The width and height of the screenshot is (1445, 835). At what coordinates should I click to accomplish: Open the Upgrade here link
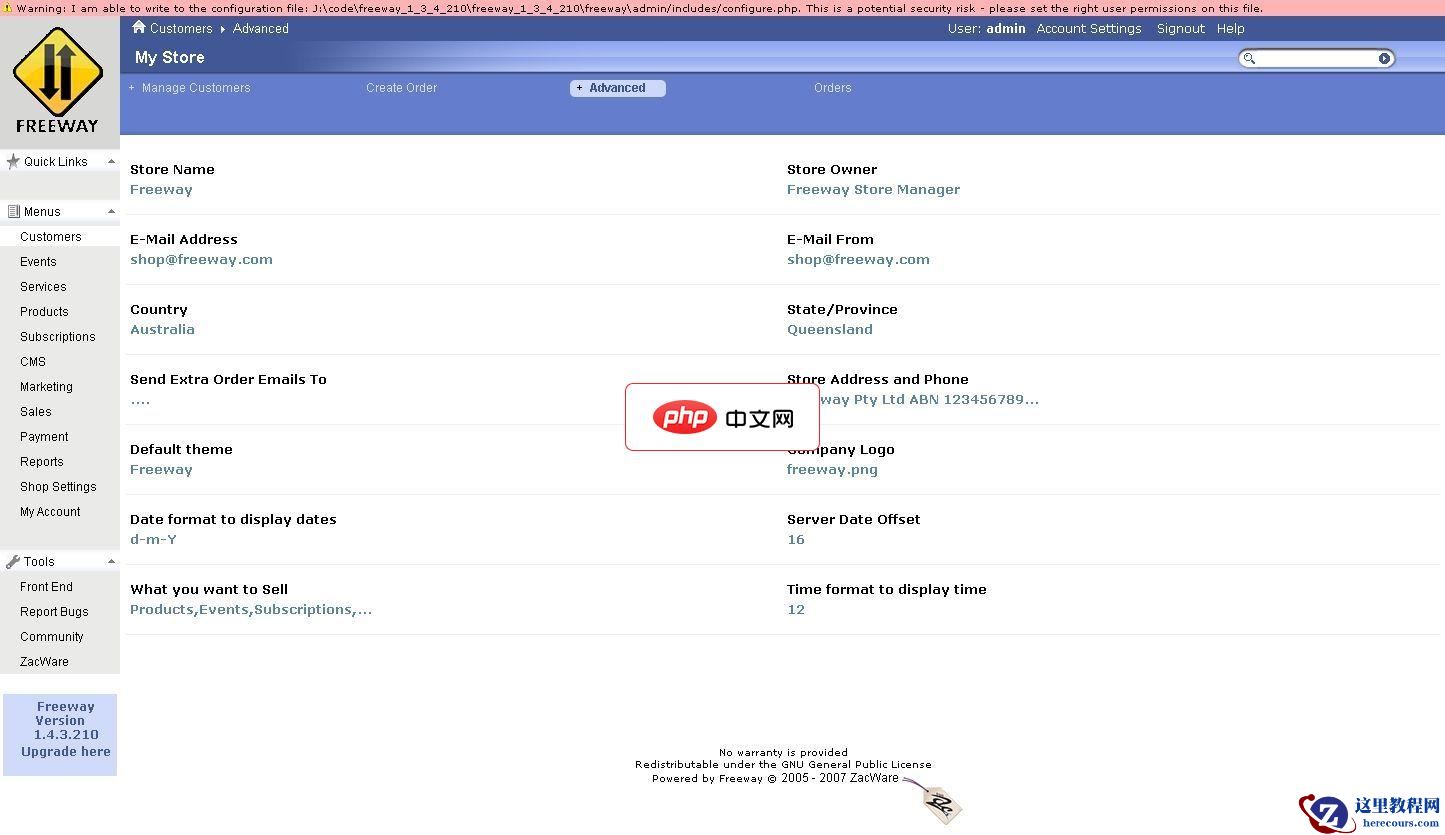click(63, 751)
